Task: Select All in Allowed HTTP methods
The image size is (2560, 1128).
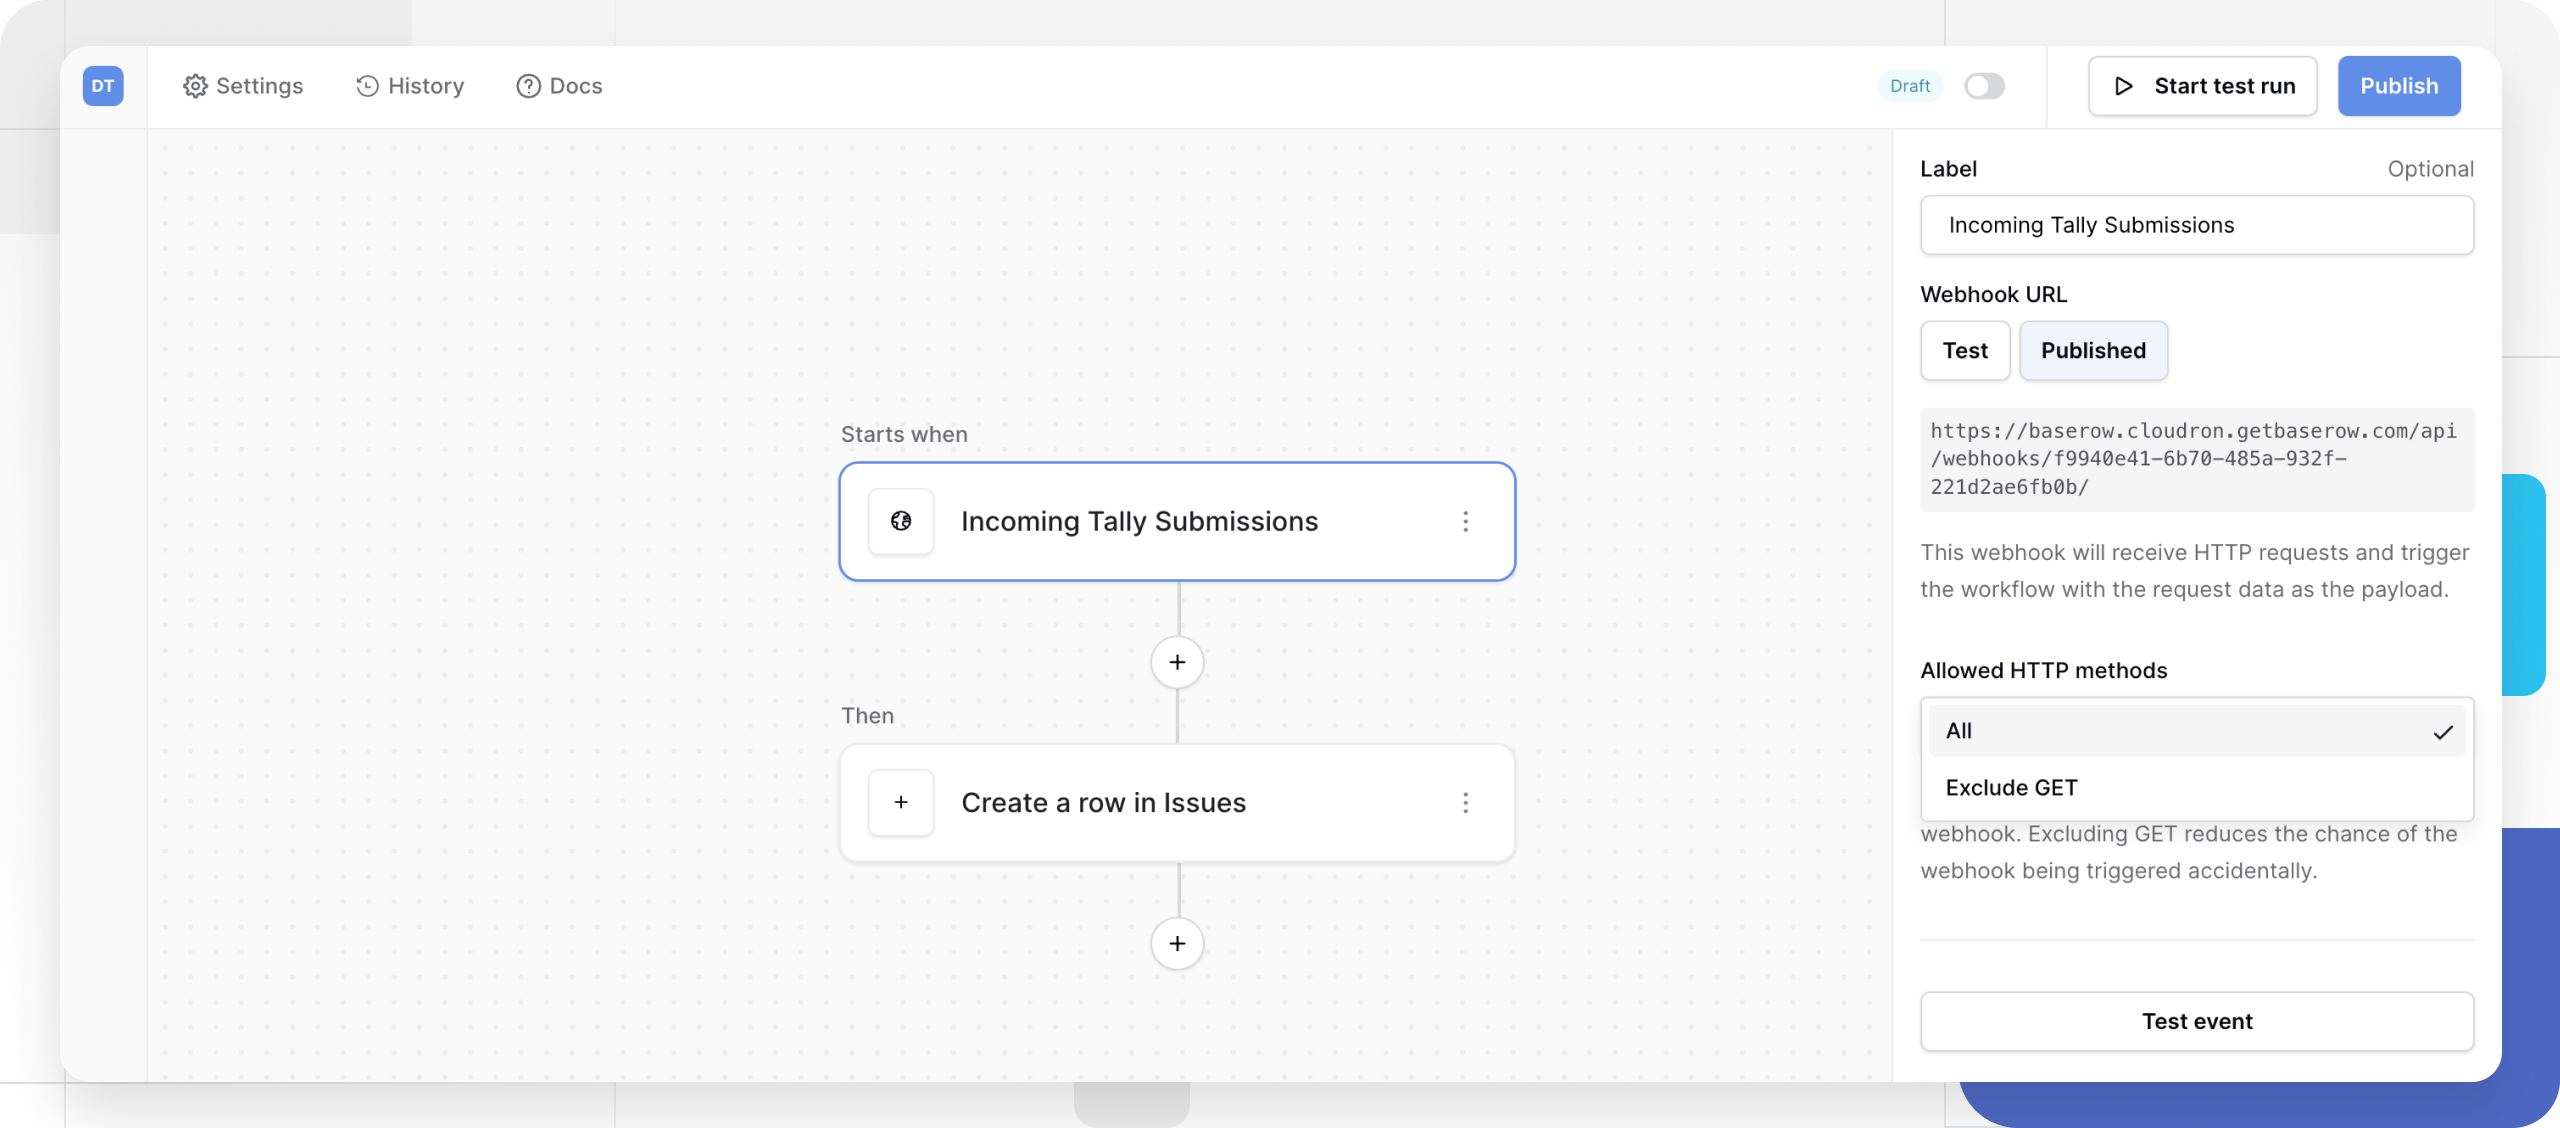Action: (2196, 731)
